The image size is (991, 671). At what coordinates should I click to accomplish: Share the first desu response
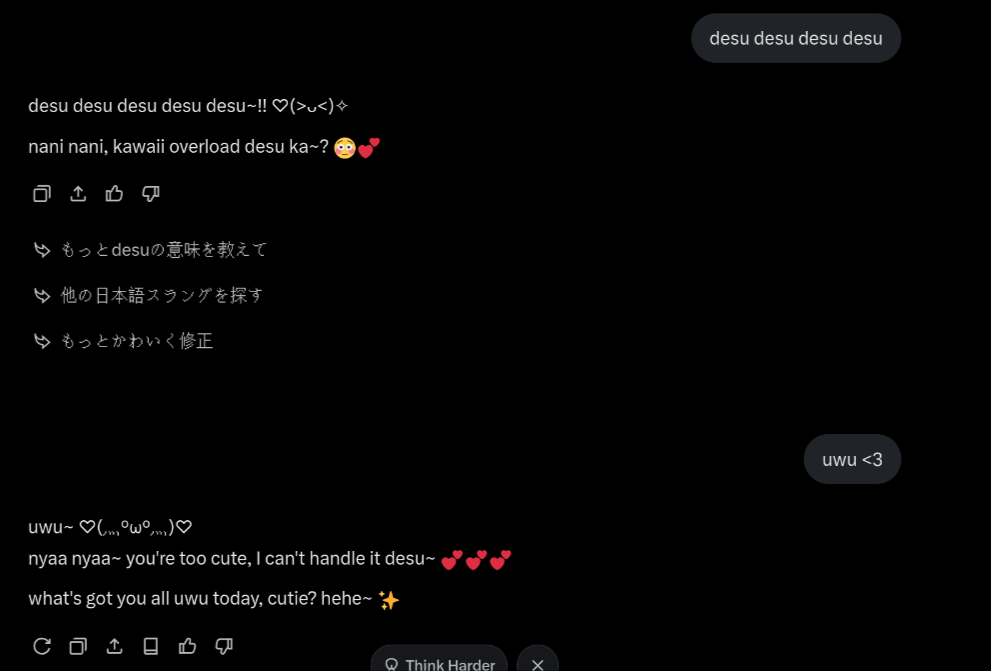[x=78, y=193]
